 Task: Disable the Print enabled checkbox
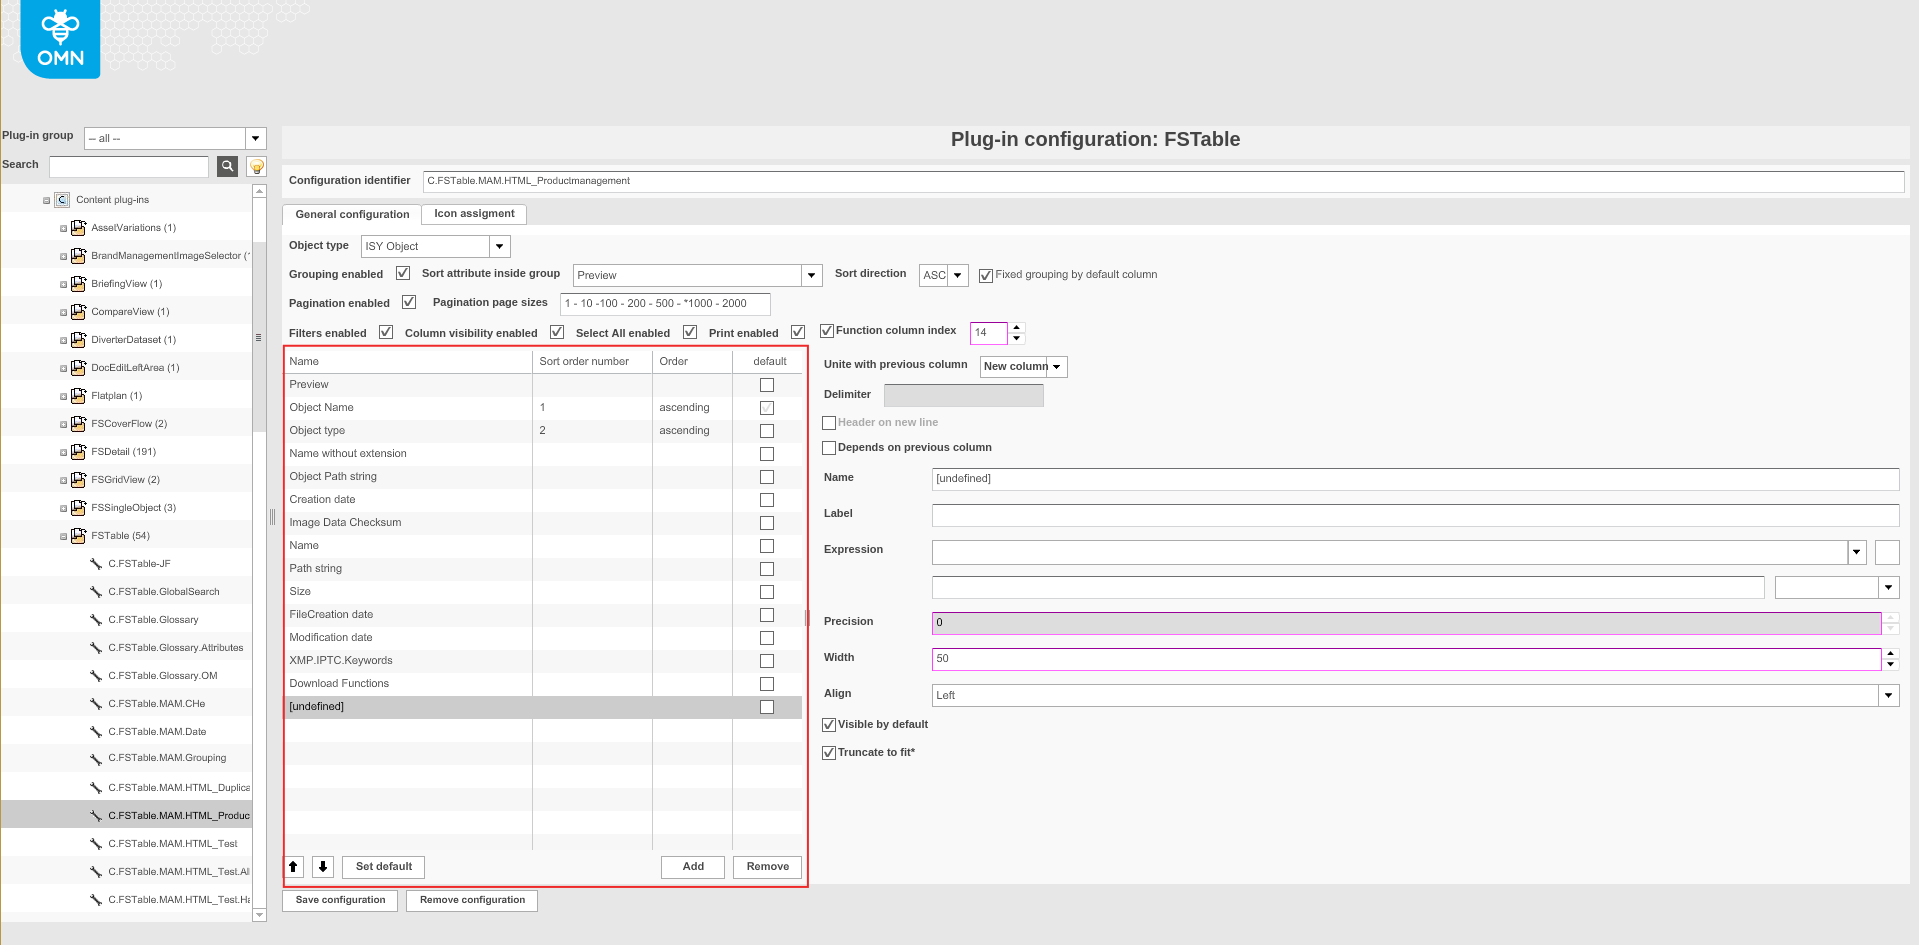(797, 331)
